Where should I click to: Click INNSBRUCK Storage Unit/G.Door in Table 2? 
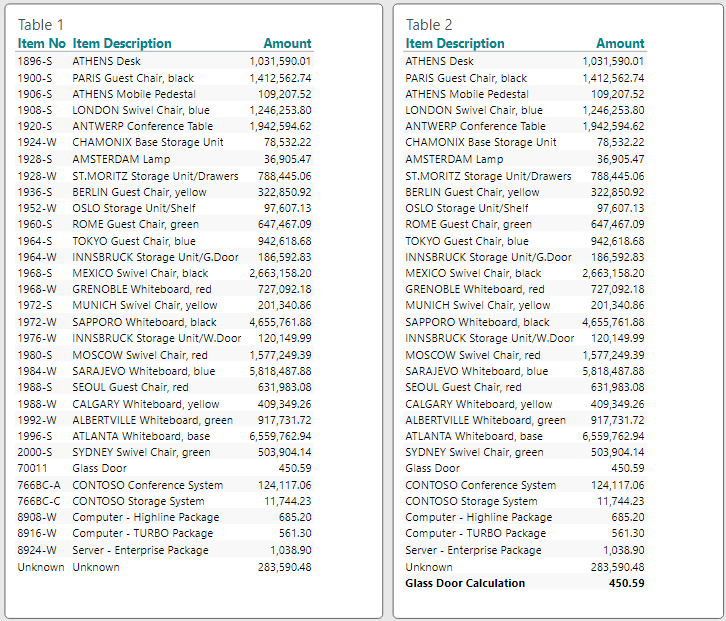coord(488,257)
